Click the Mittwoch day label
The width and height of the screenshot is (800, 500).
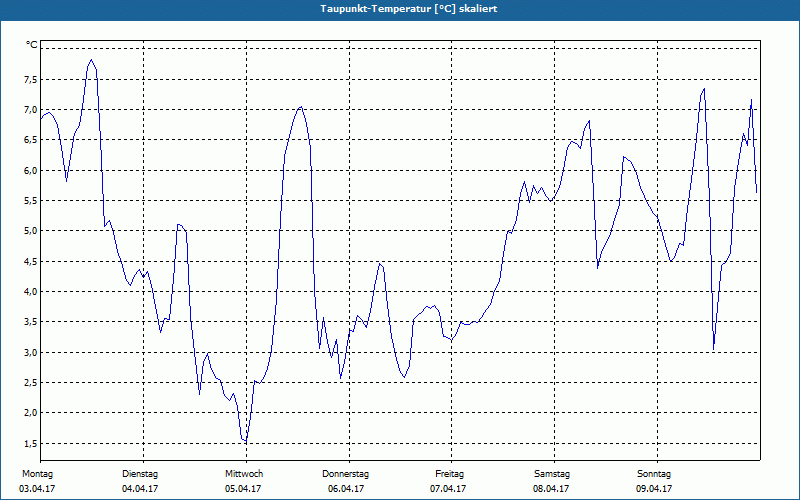coord(244,474)
